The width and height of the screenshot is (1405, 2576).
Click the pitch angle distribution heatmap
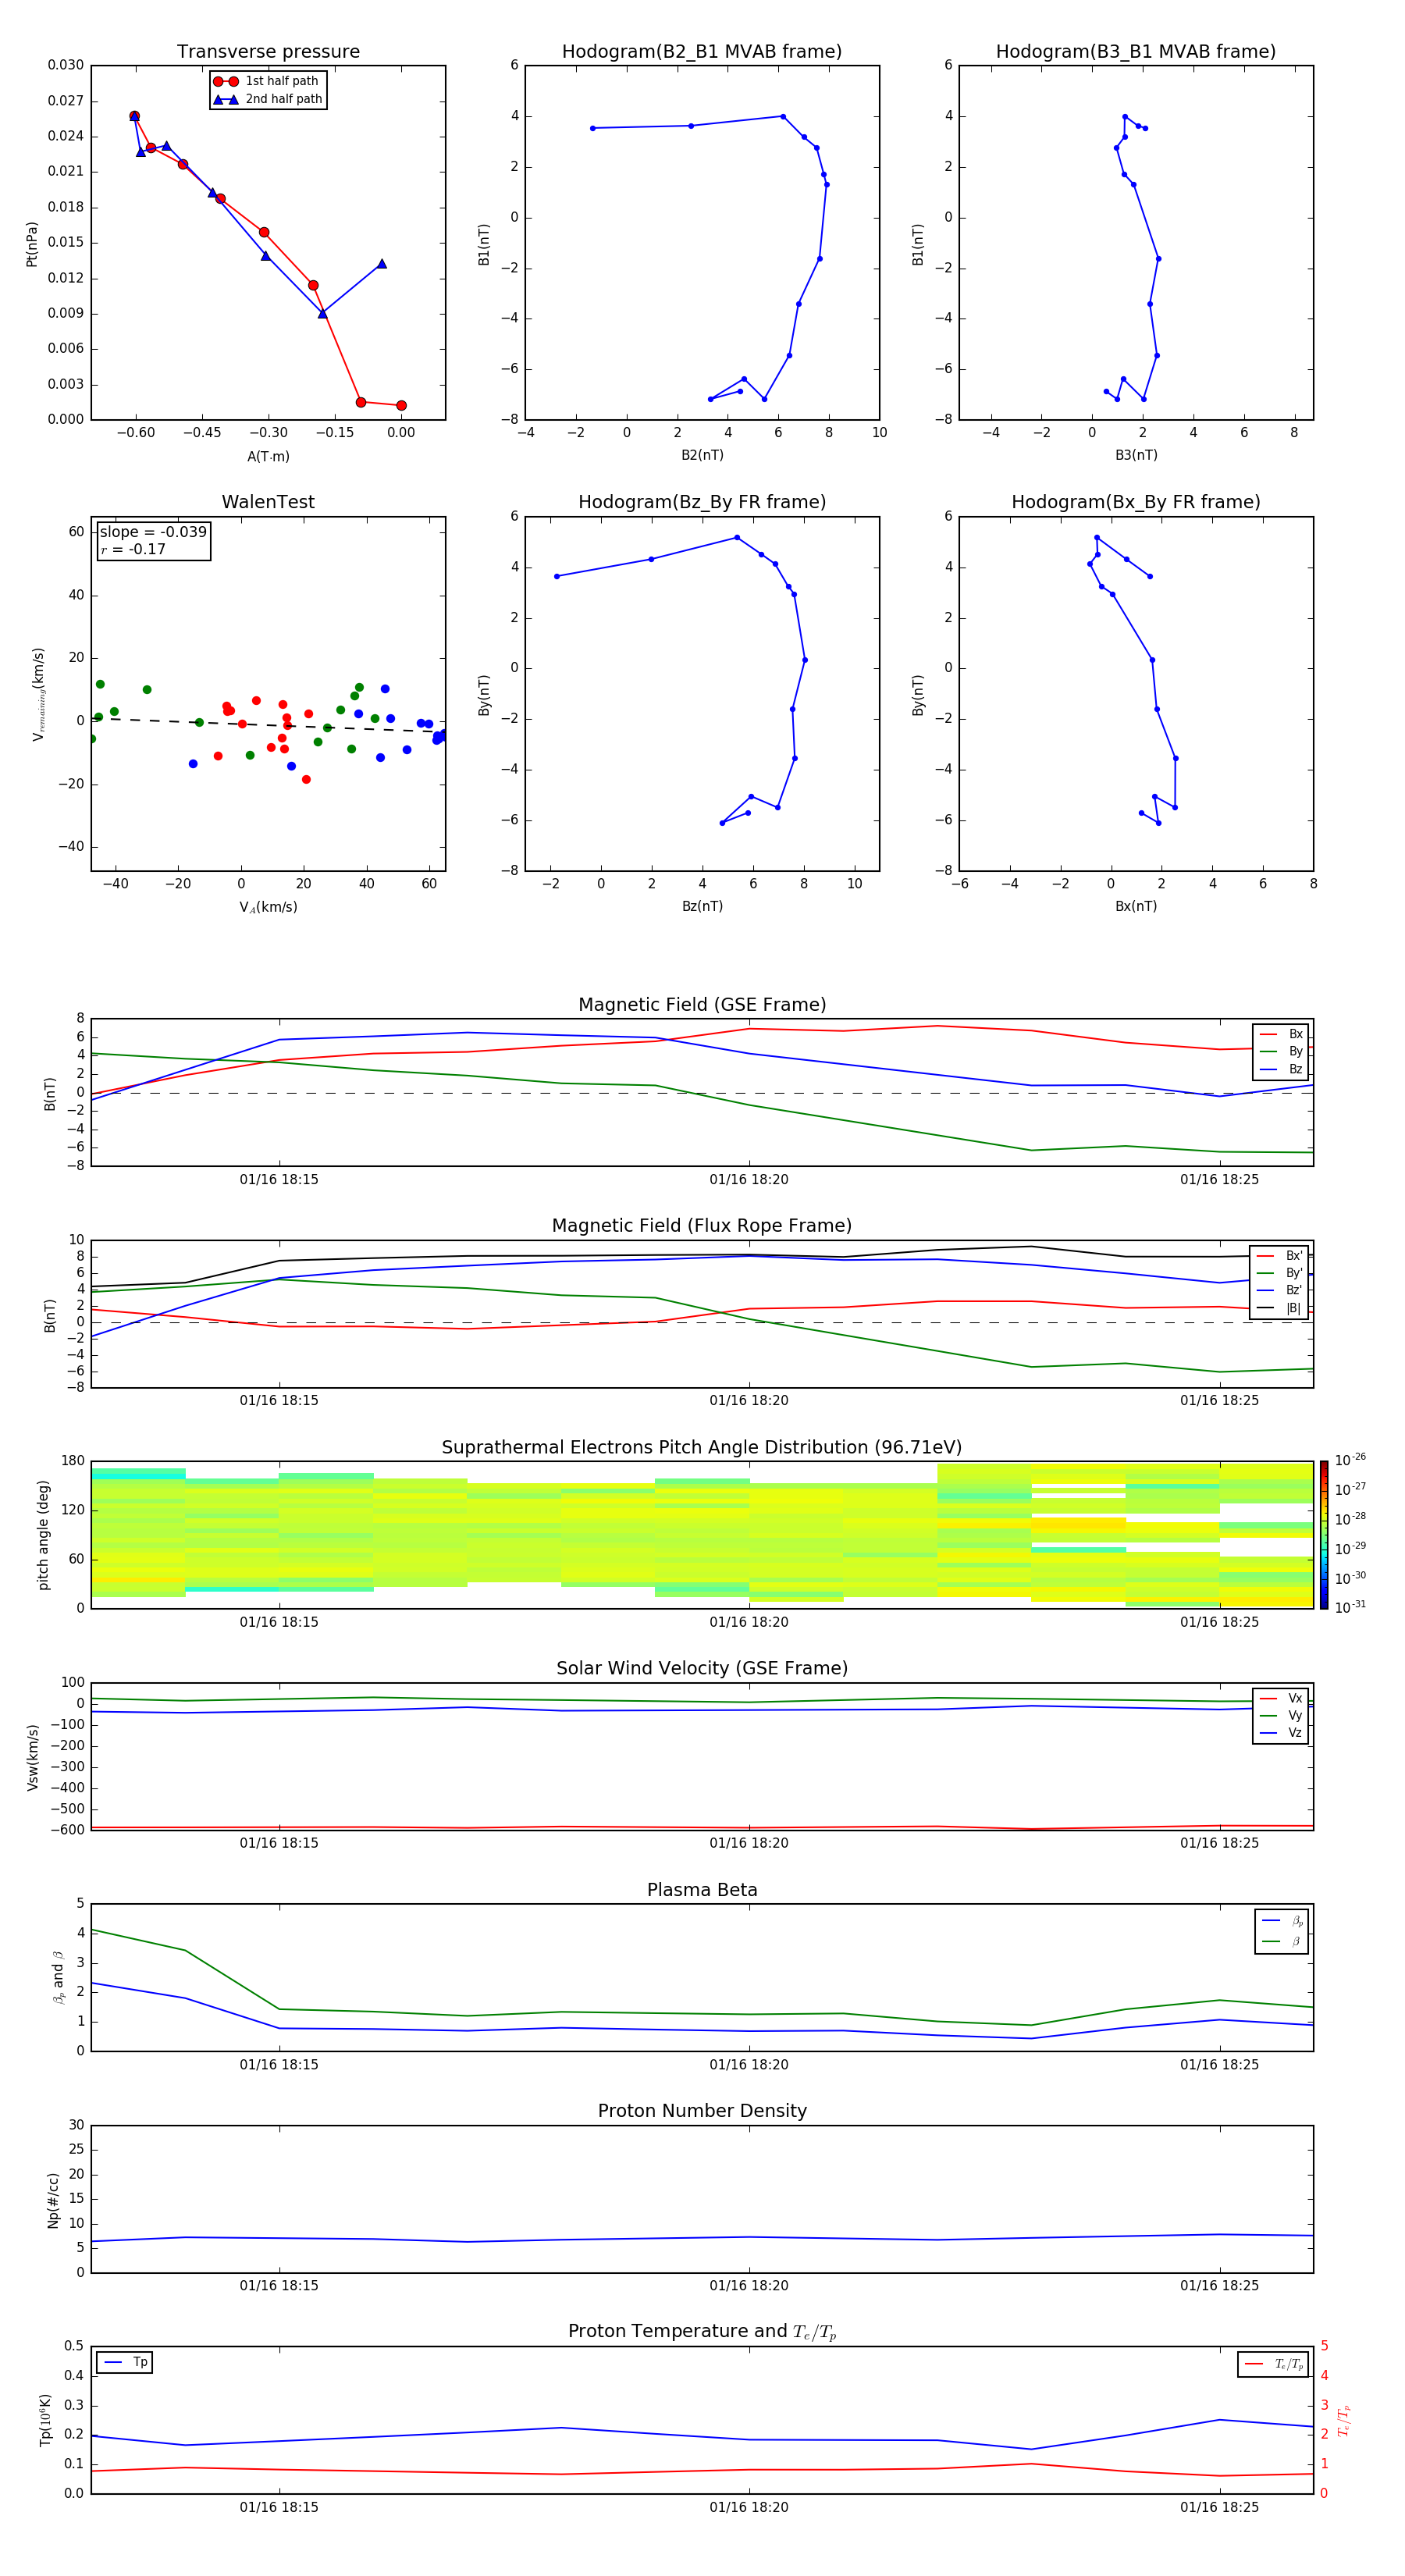702,1535
